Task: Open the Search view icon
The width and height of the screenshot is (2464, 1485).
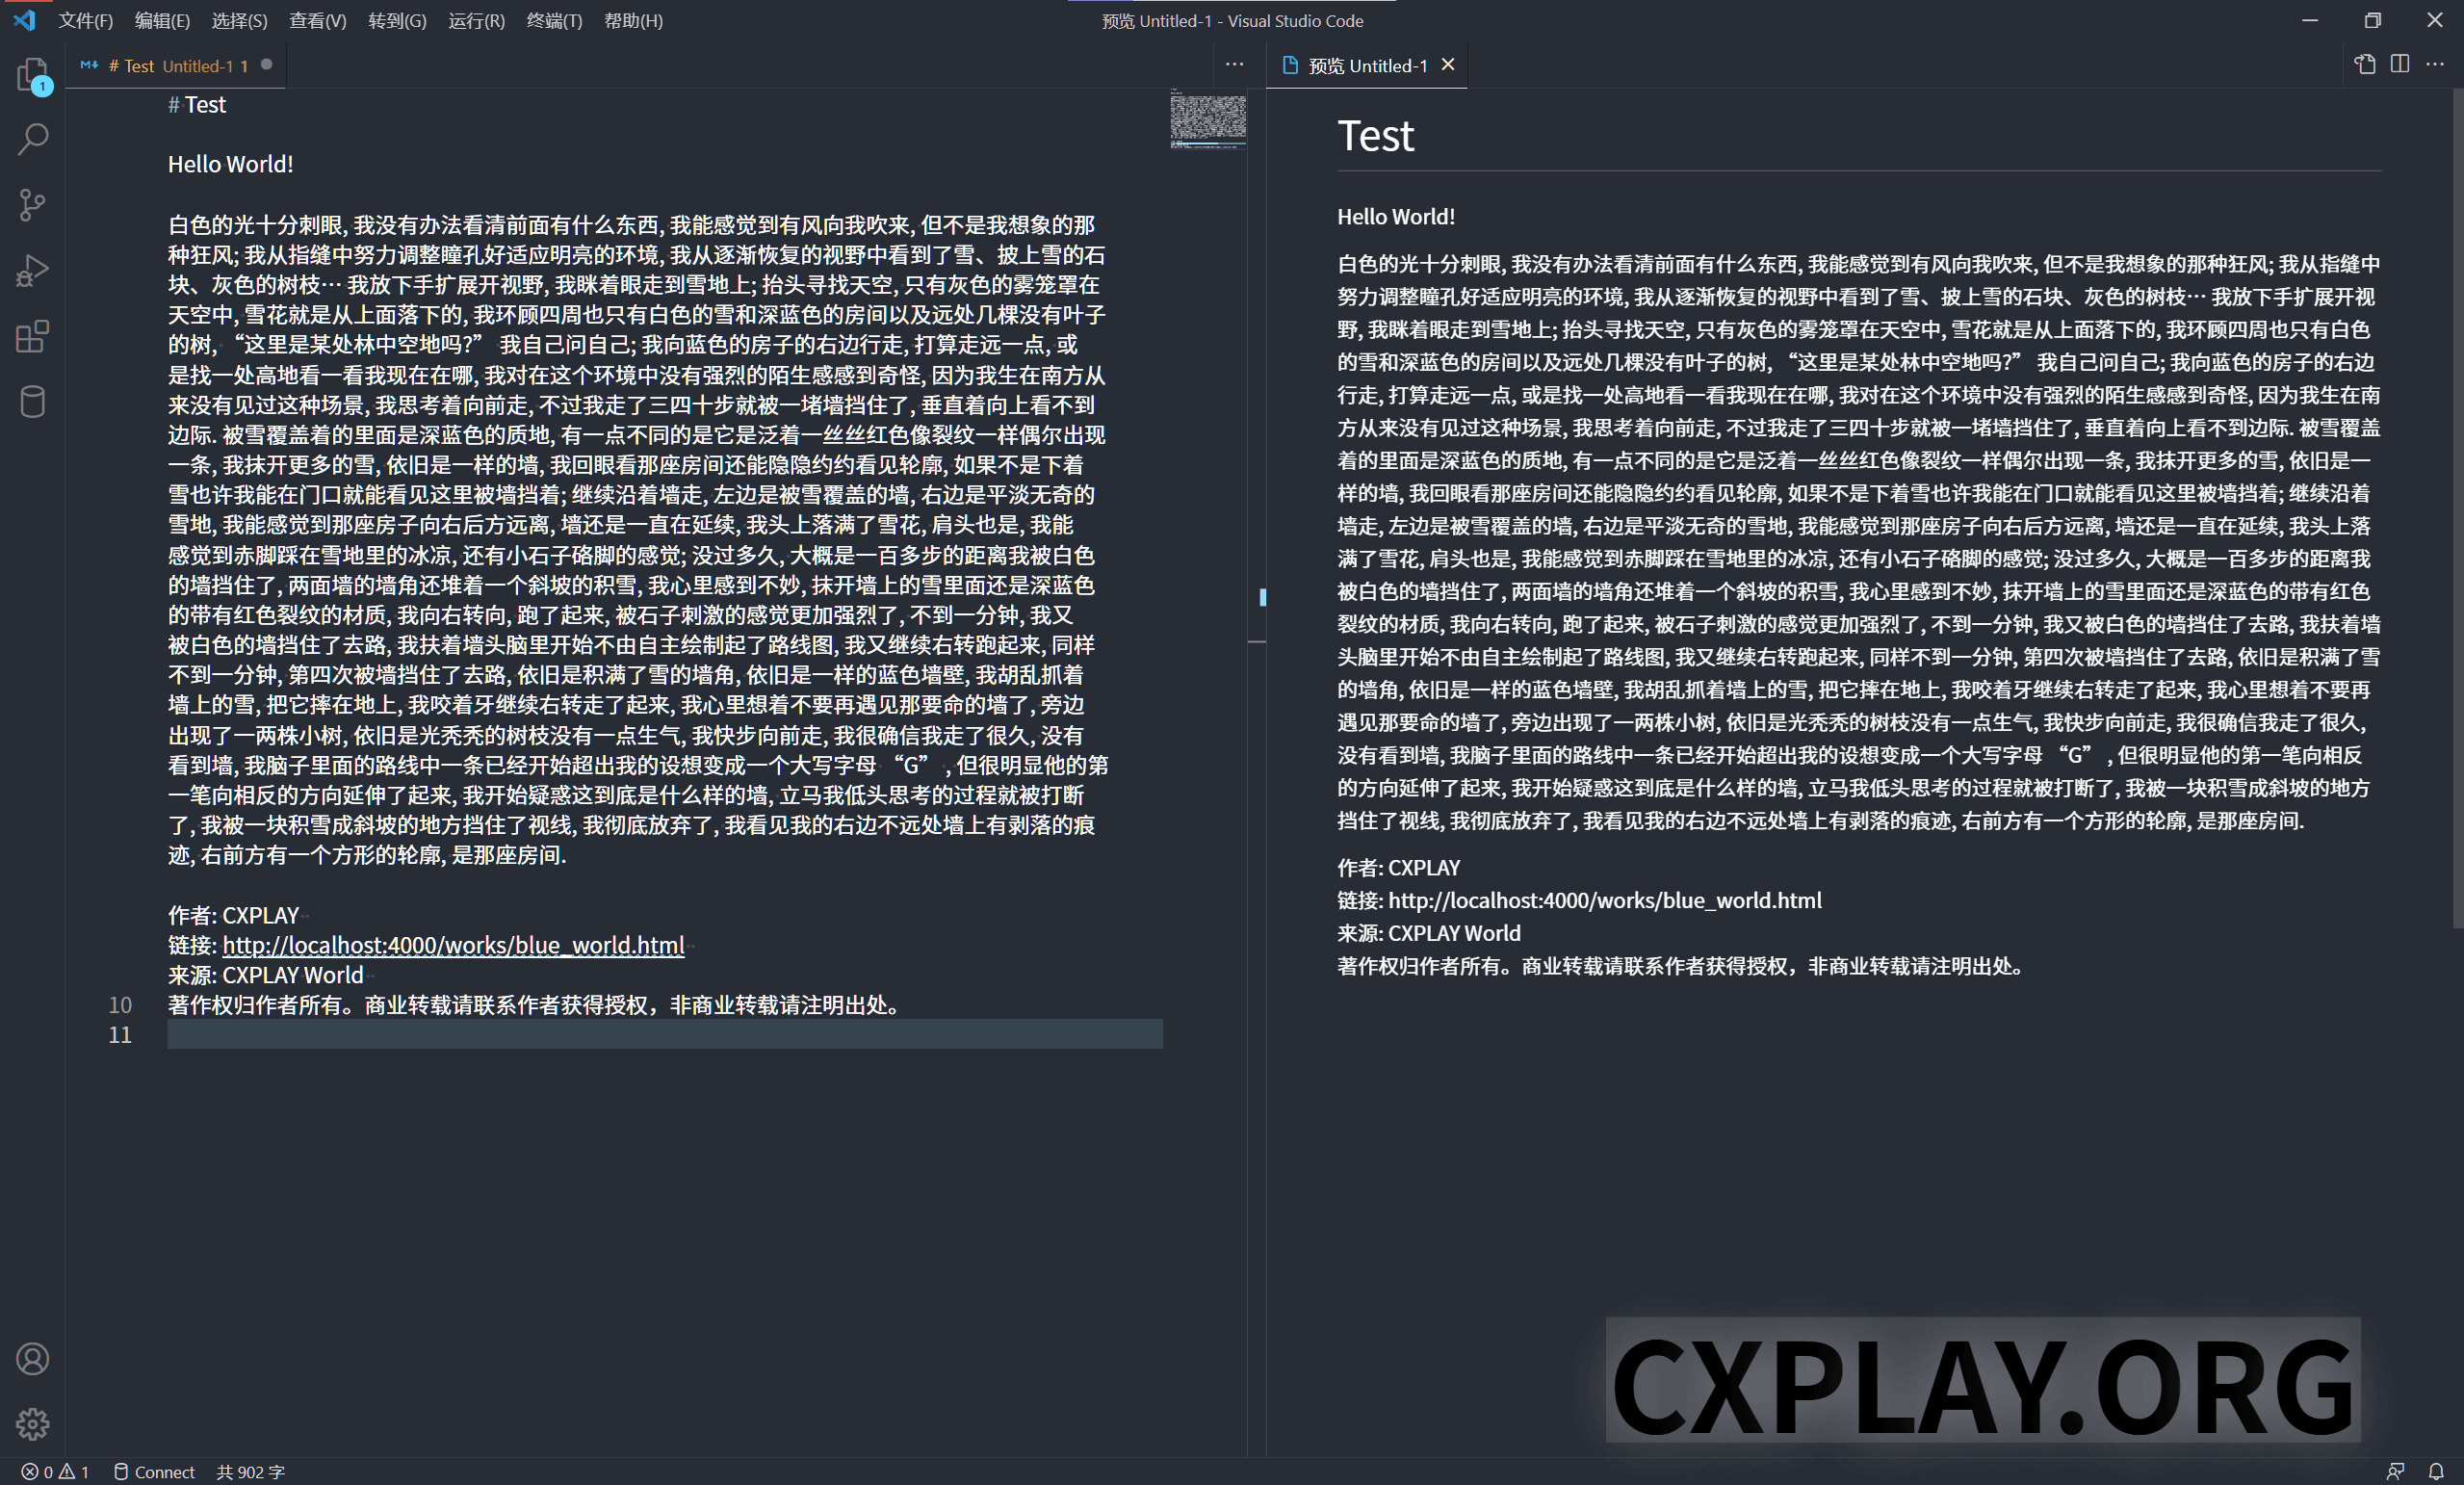Action: [33, 139]
